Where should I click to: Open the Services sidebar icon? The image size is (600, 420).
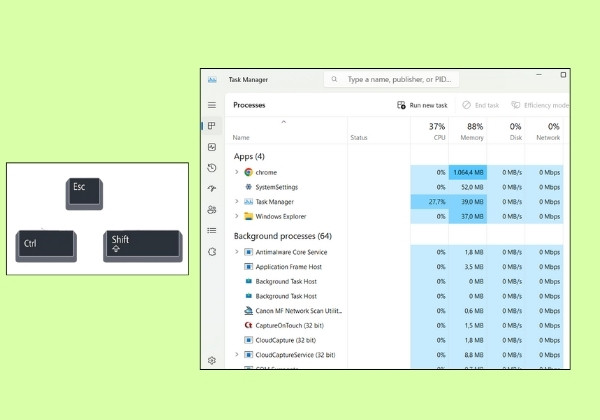212,252
